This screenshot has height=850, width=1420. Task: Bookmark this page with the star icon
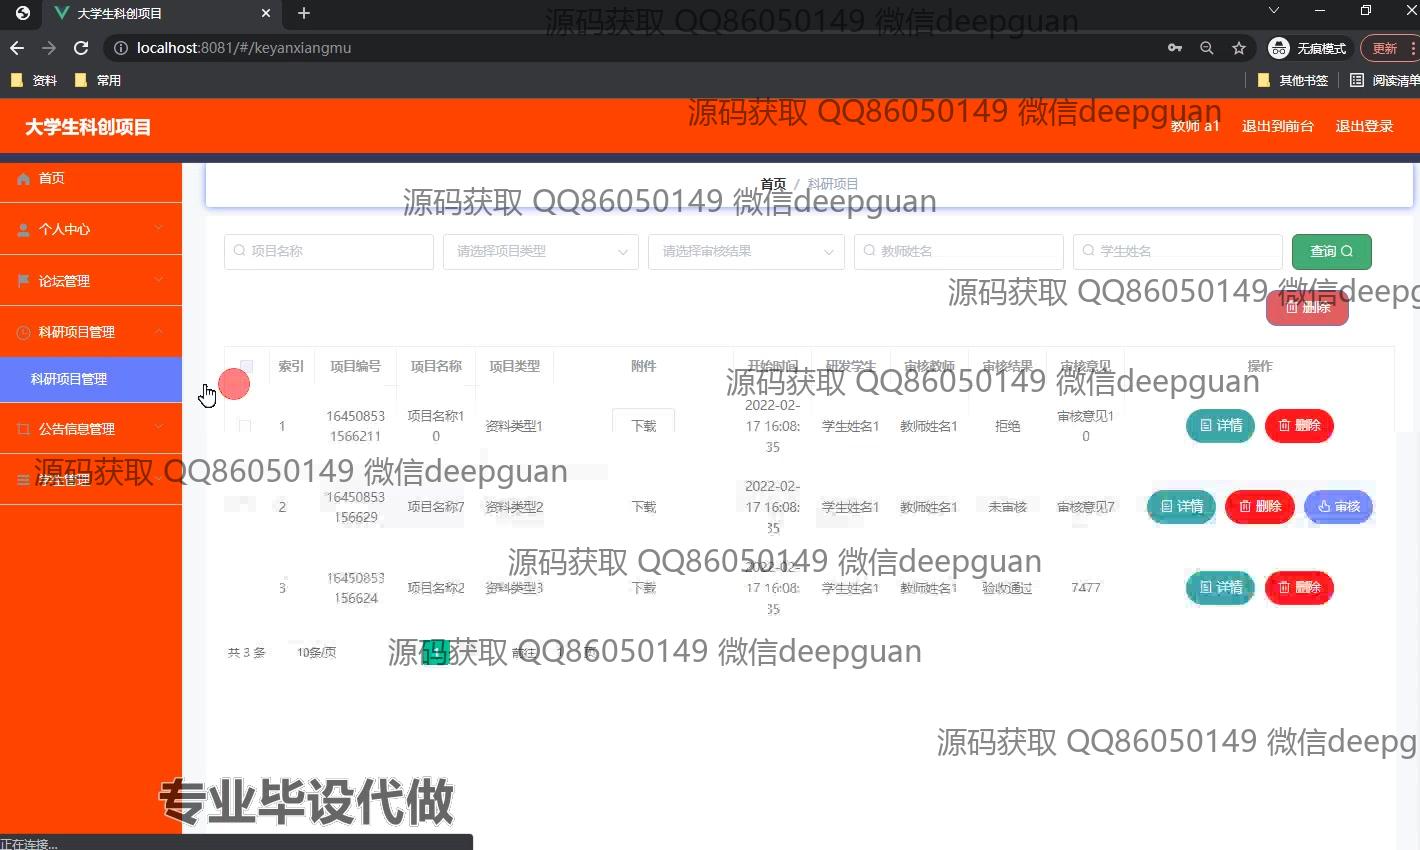point(1239,48)
